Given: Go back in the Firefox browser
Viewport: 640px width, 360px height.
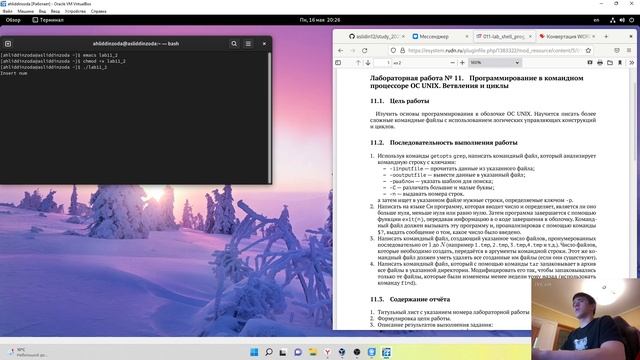Looking at the screenshot, I should (x=340, y=51).
